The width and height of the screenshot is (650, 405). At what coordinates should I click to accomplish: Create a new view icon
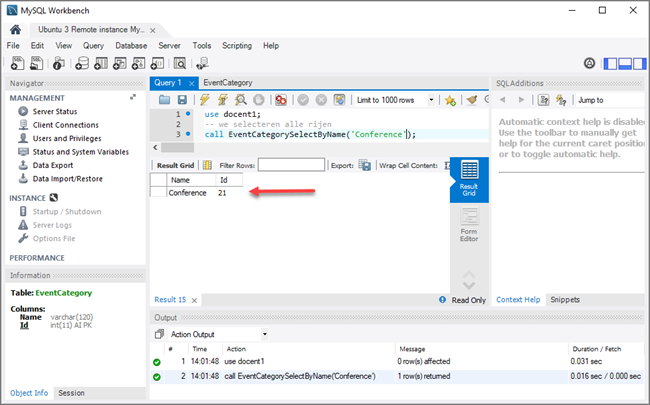point(120,63)
